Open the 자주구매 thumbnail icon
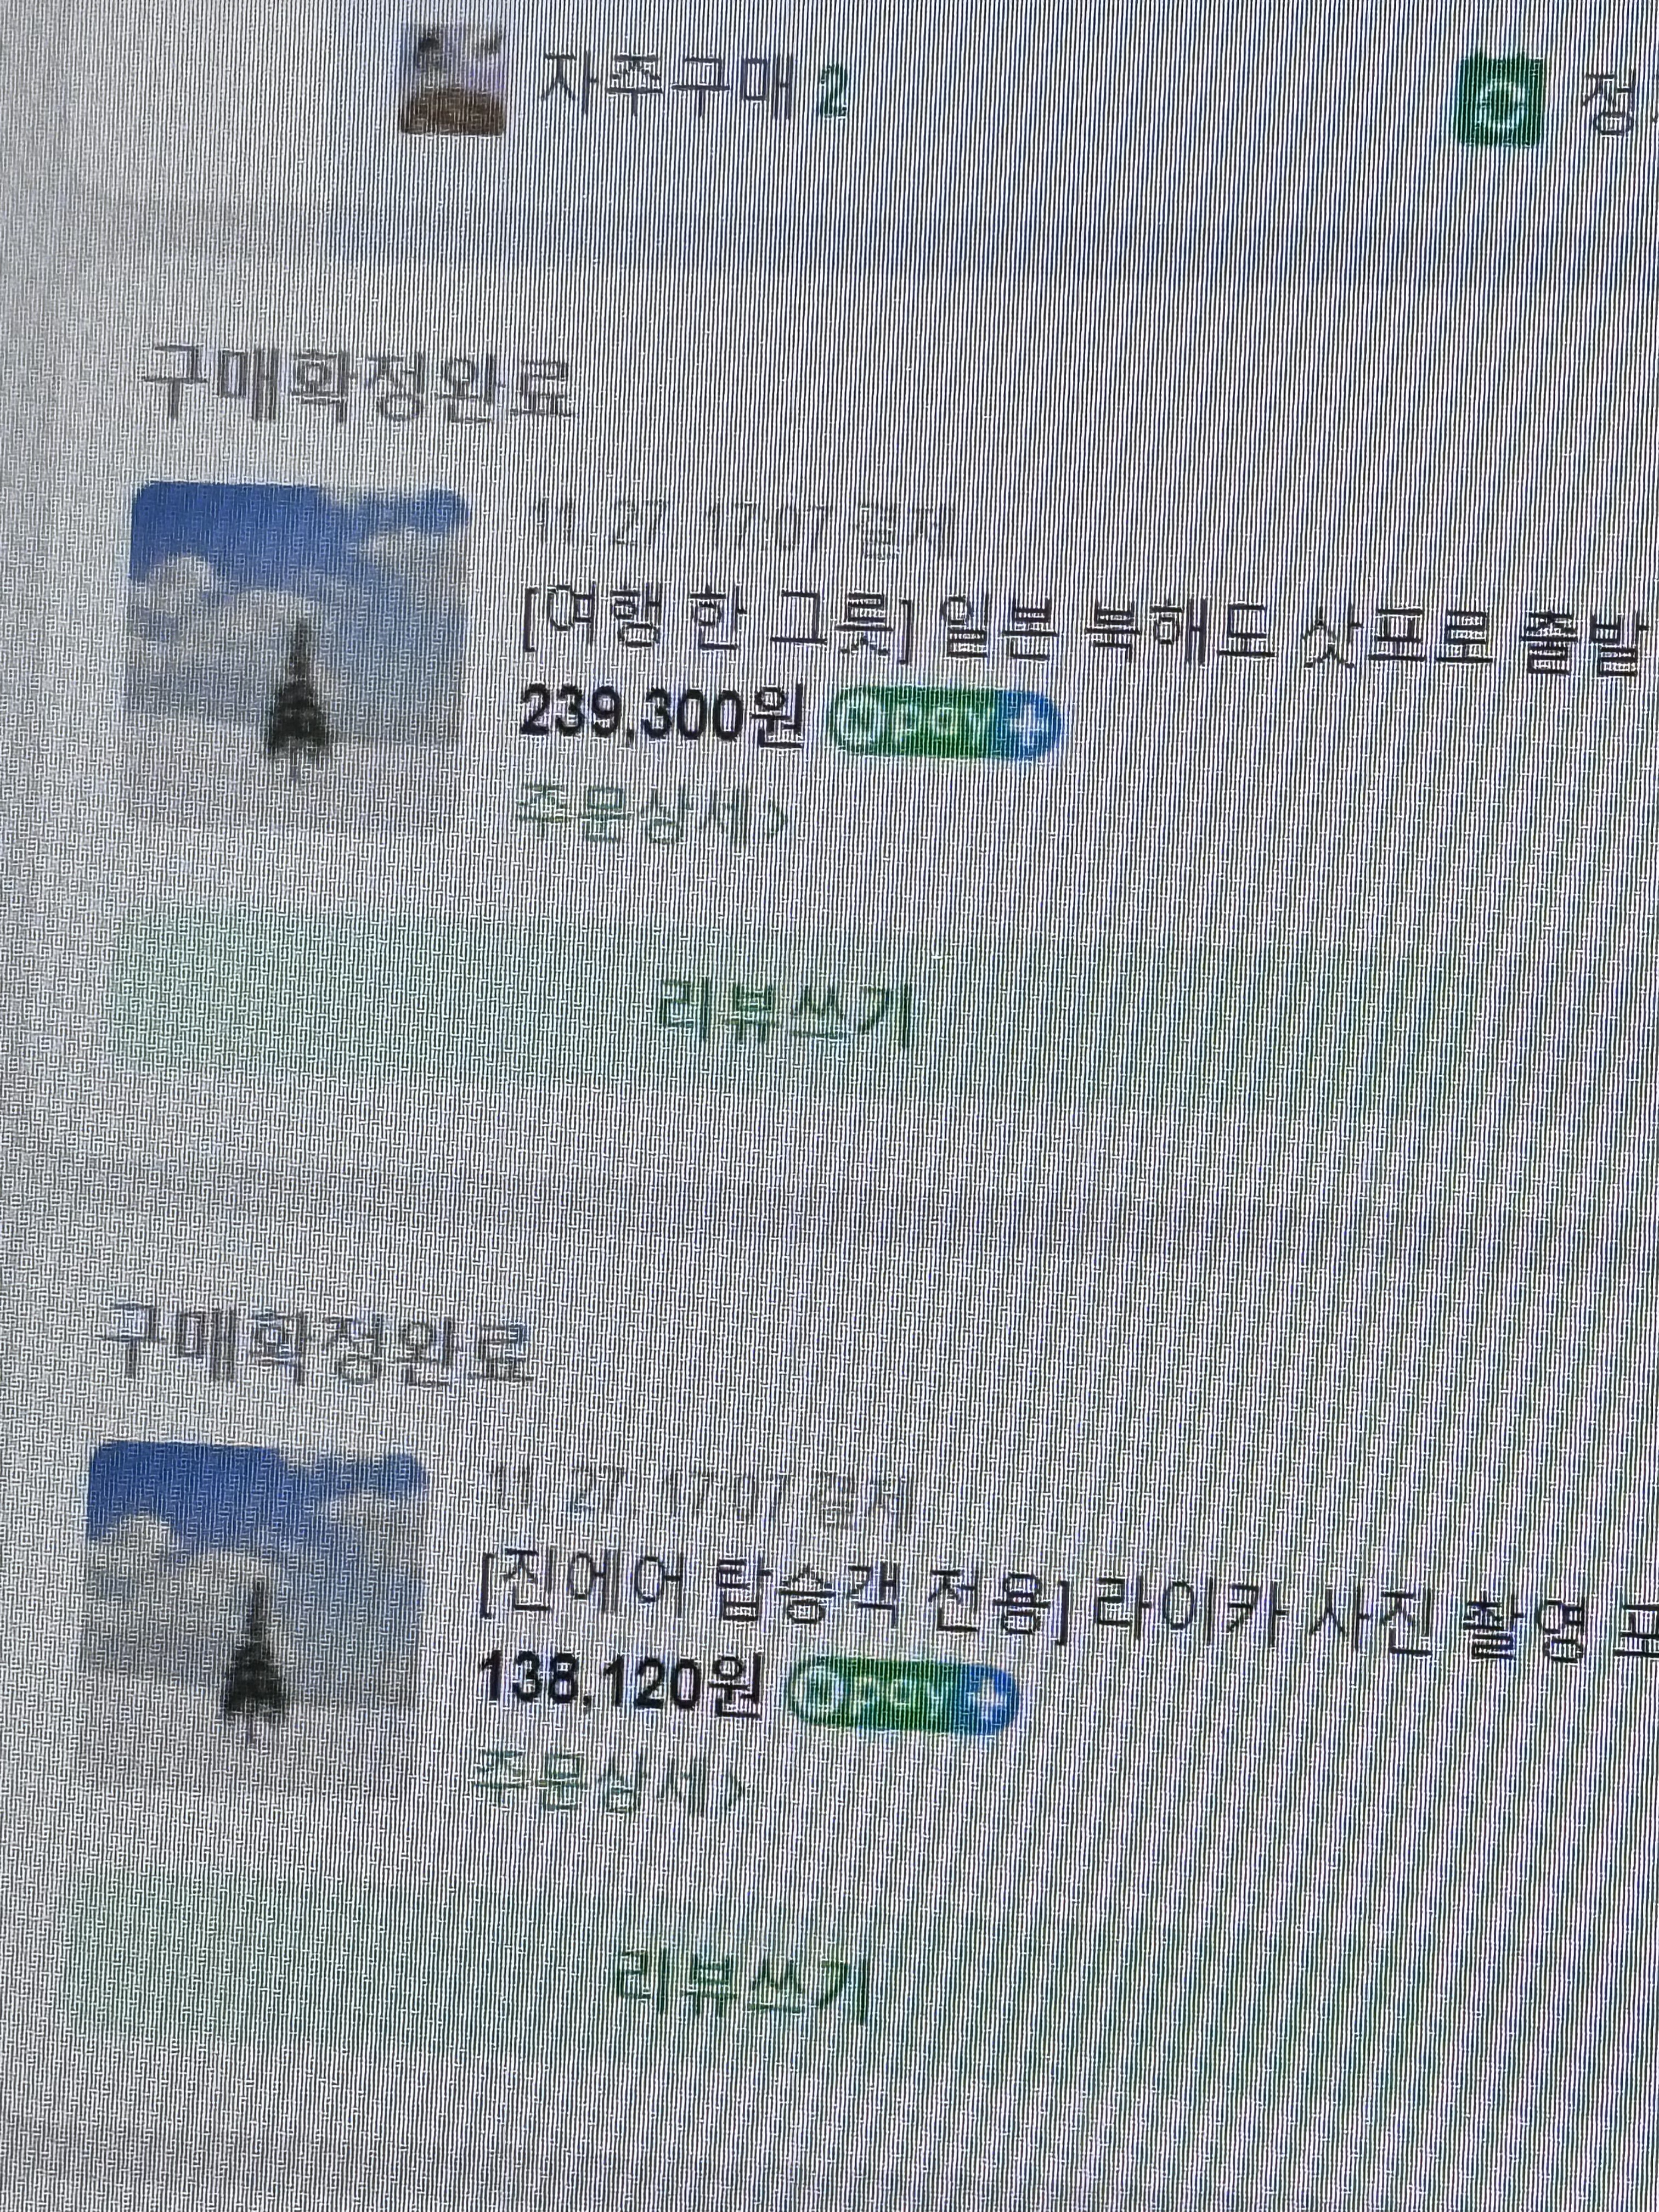 click(x=451, y=82)
